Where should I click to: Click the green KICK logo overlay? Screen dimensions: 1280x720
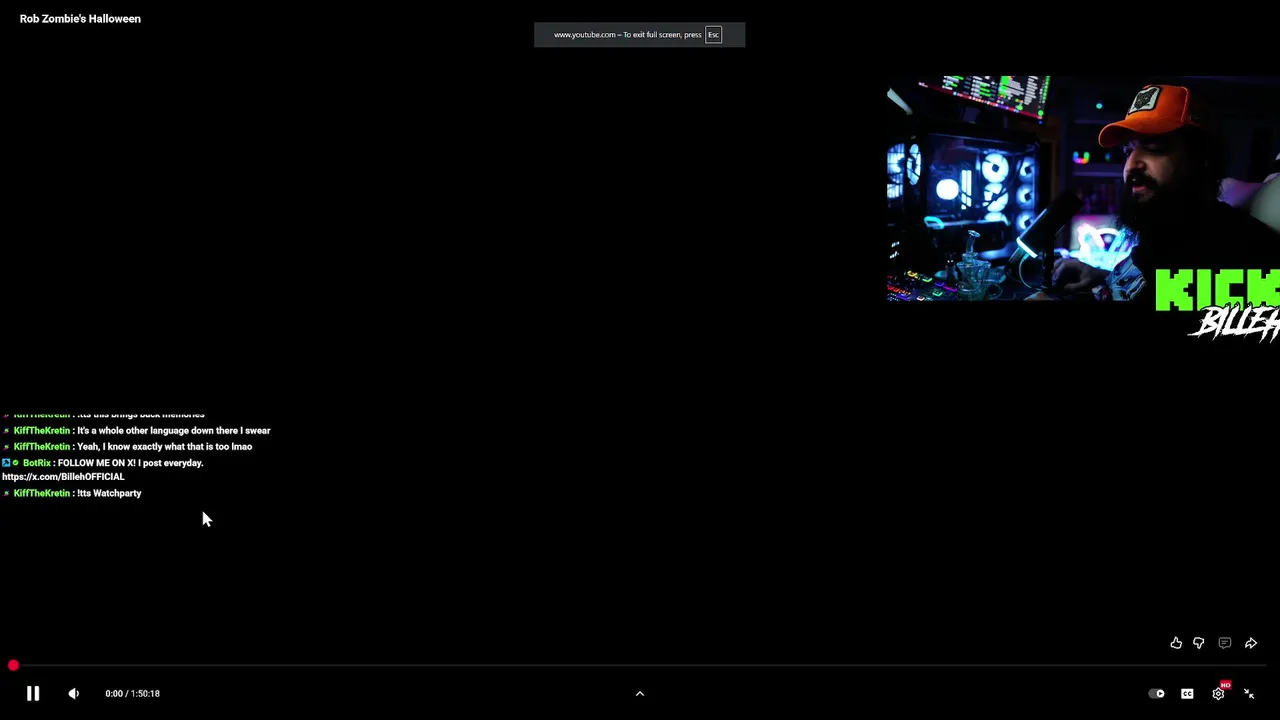[1217, 291]
